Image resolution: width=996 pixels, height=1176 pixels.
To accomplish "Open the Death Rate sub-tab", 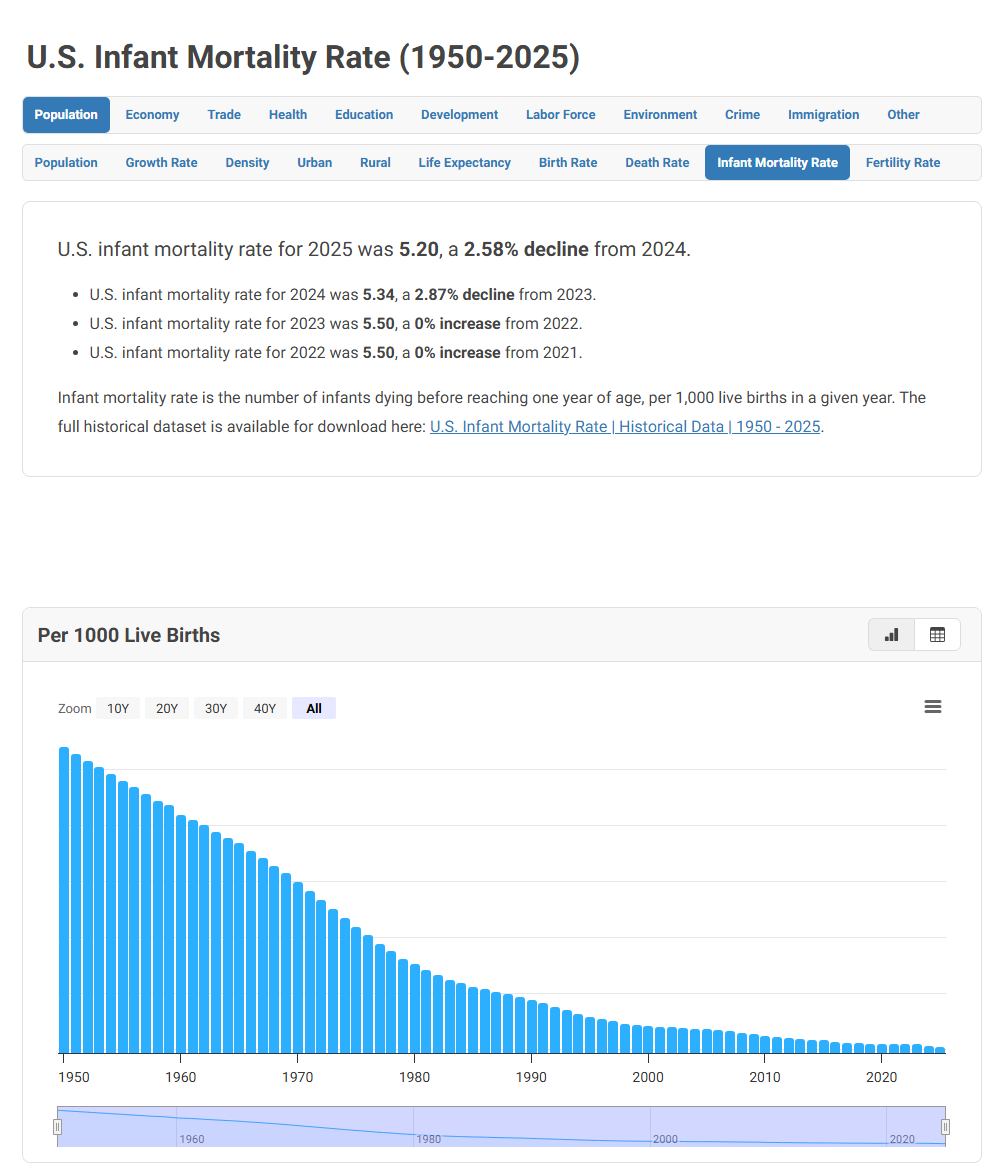I will pos(657,163).
